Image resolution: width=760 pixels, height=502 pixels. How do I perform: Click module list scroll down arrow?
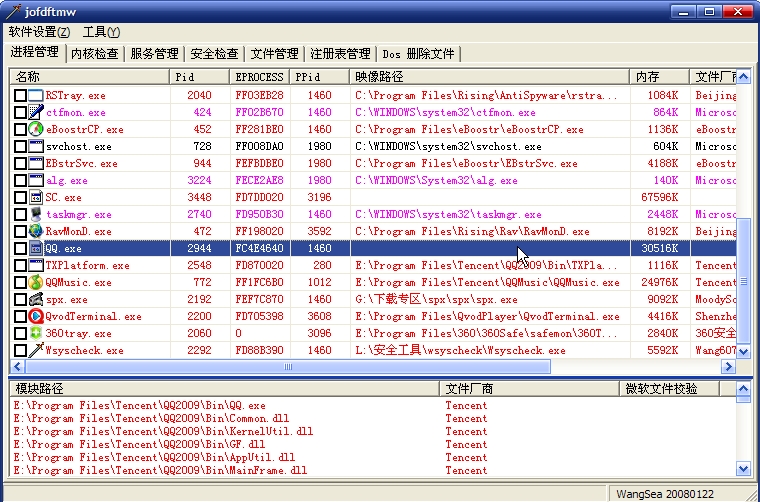(x=743, y=468)
